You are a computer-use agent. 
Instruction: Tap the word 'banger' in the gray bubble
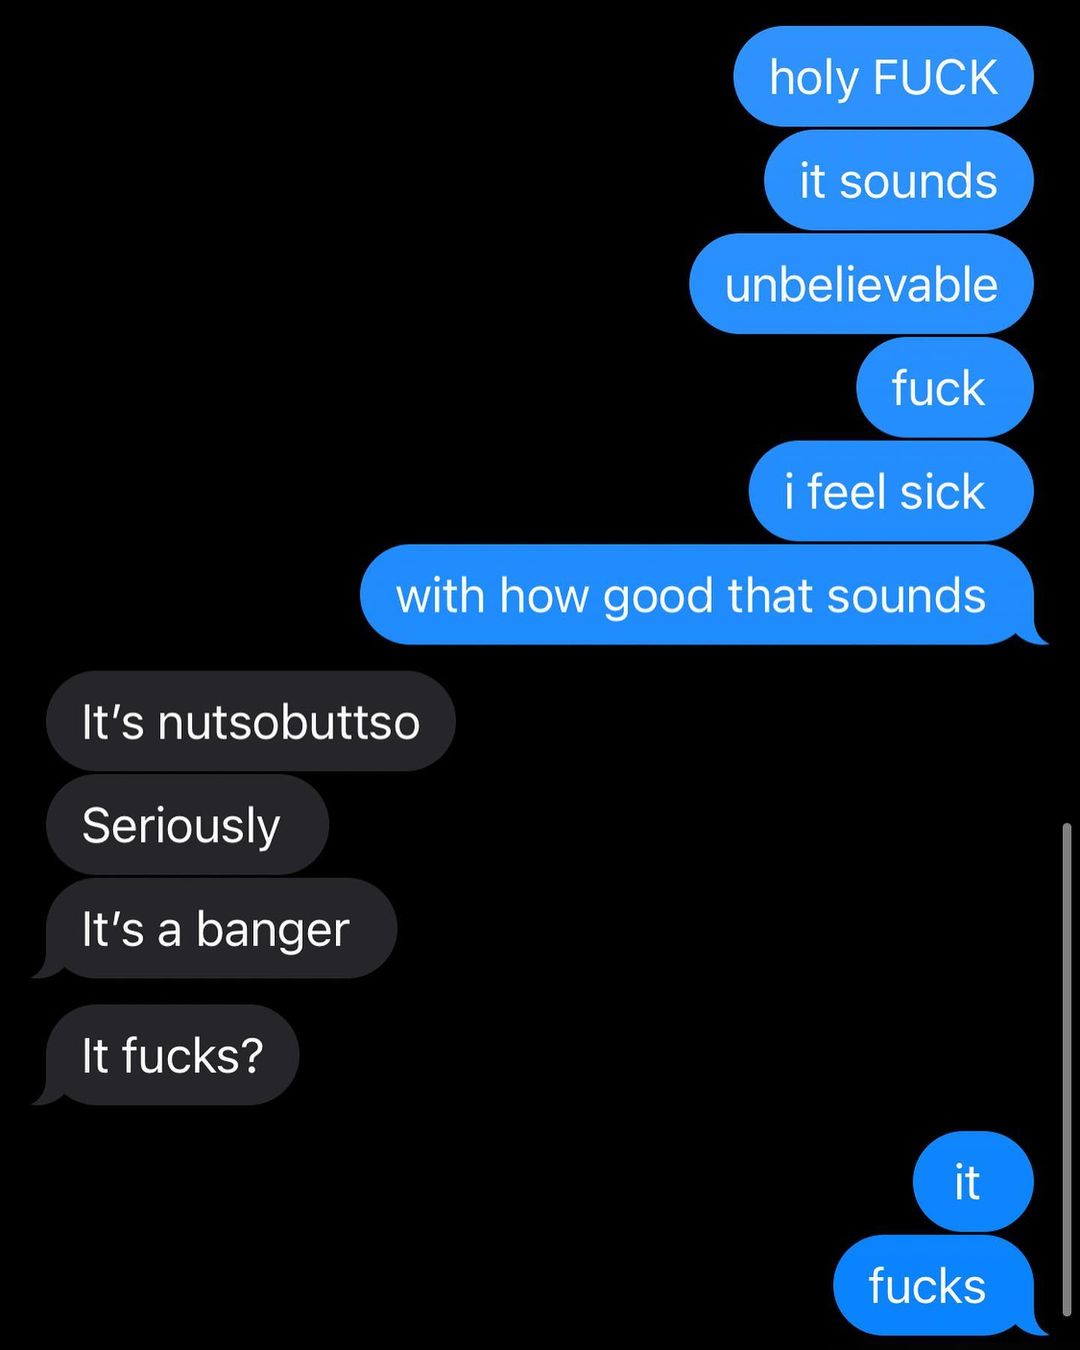click(x=272, y=931)
